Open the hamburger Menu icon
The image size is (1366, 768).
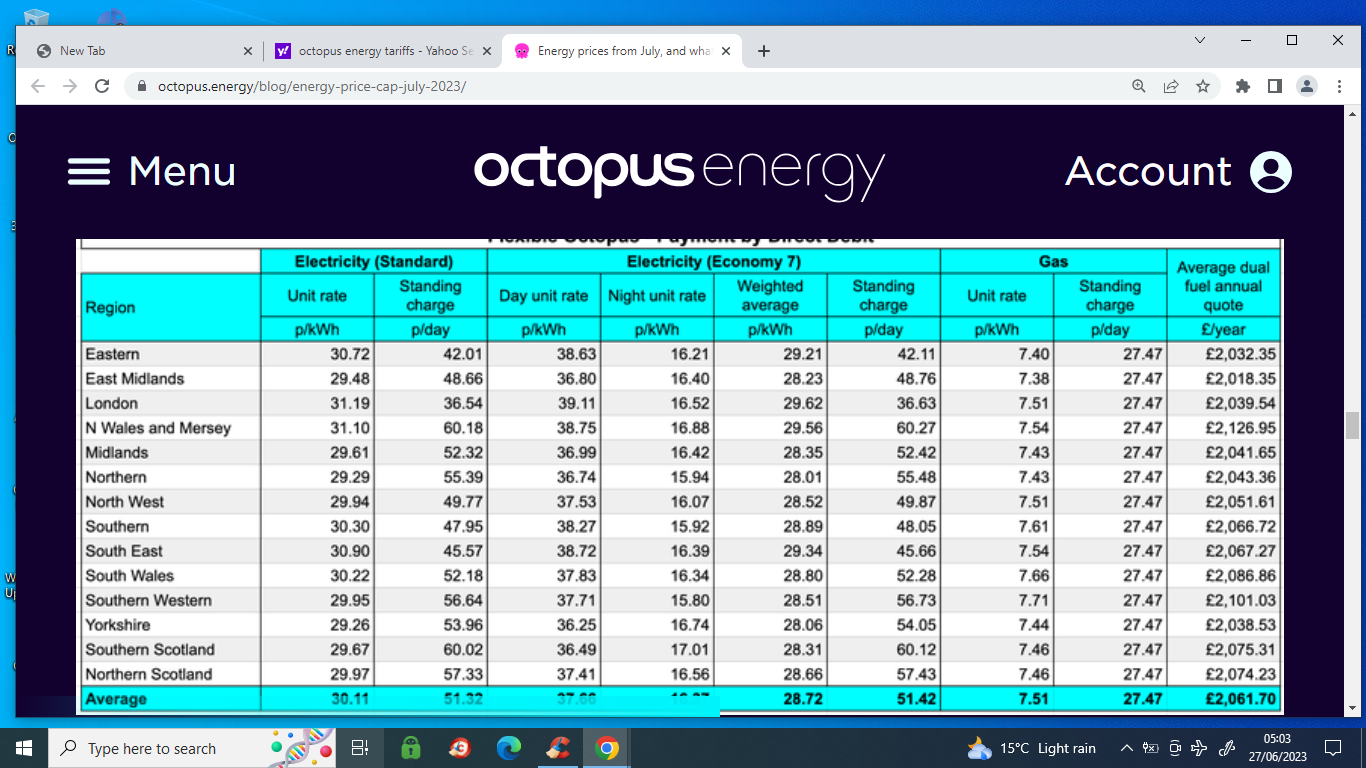click(89, 172)
